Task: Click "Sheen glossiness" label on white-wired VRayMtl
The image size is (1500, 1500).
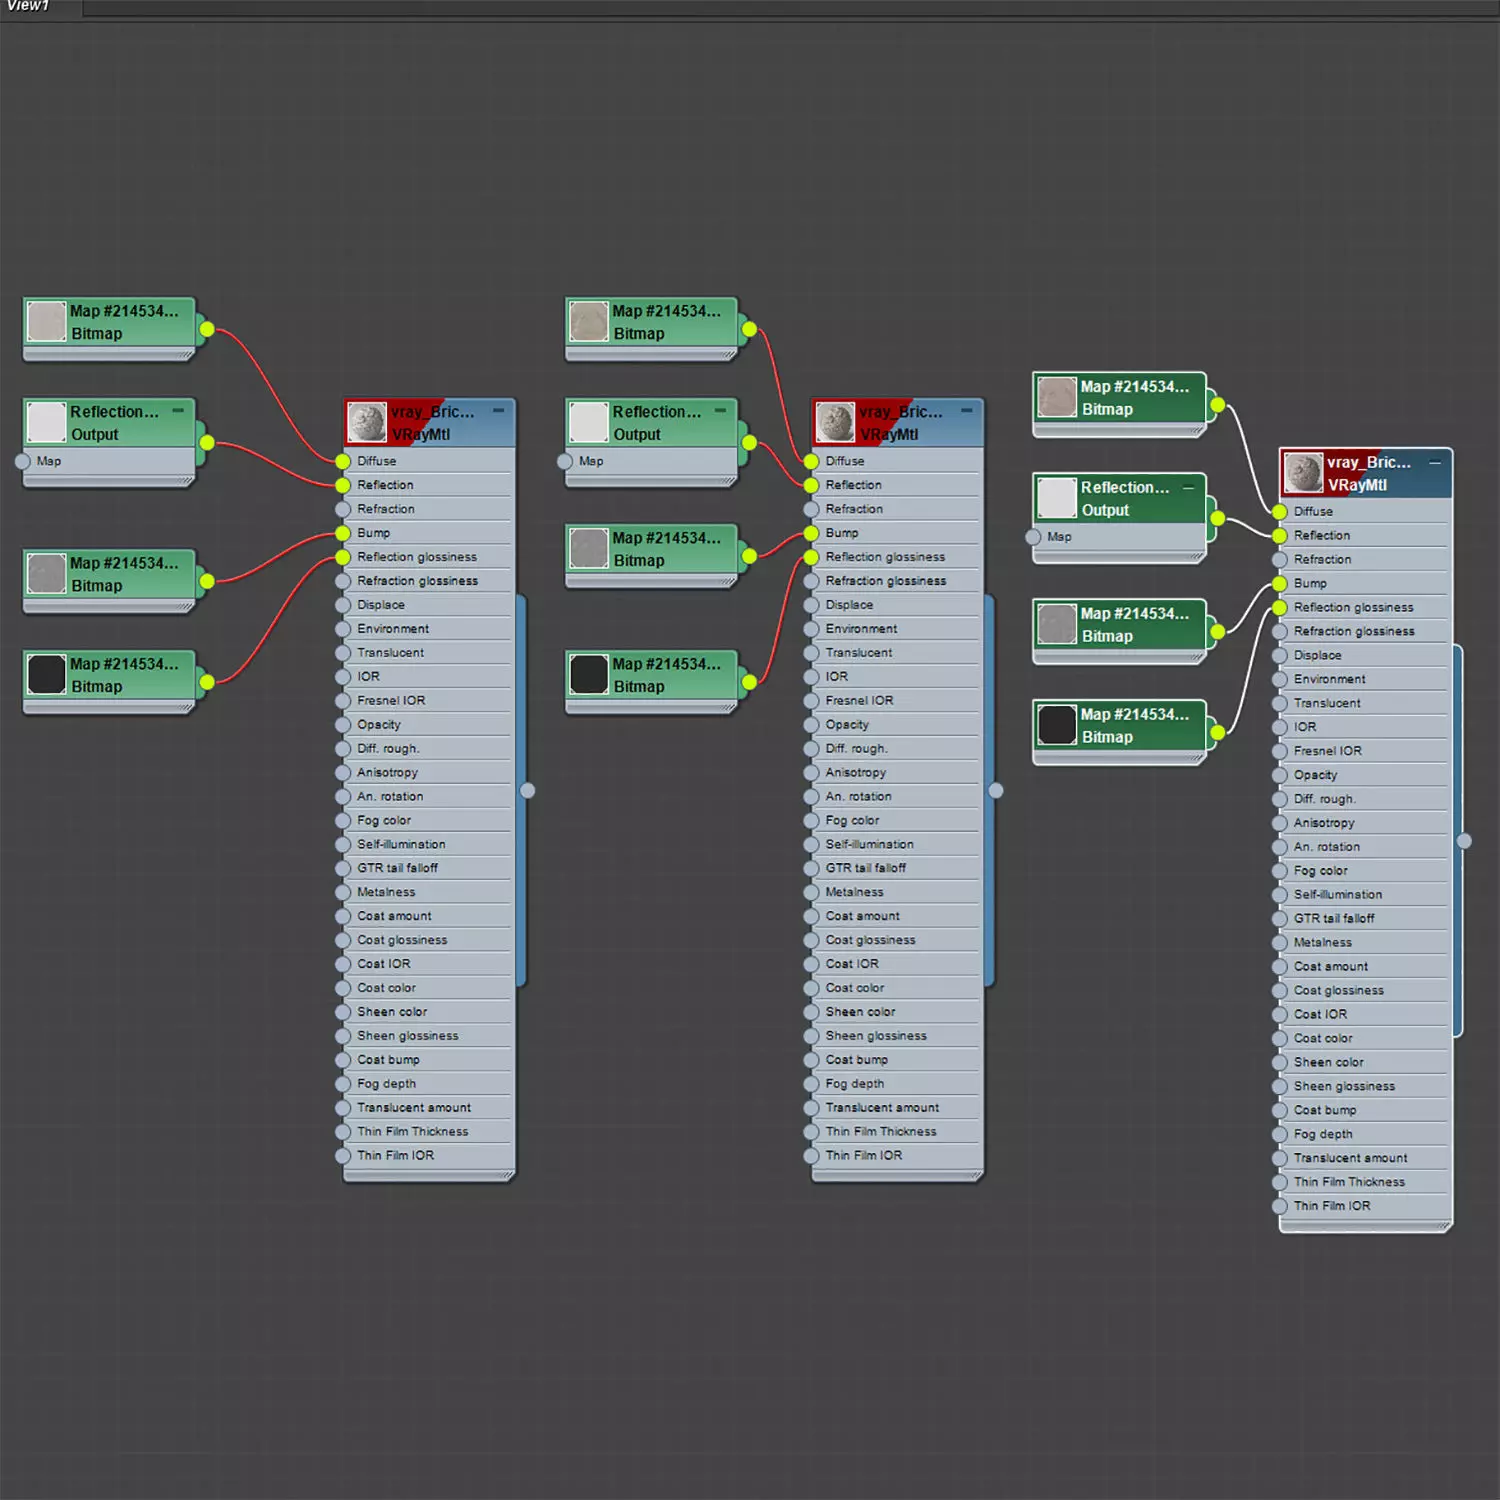Action: point(1344,1086)
